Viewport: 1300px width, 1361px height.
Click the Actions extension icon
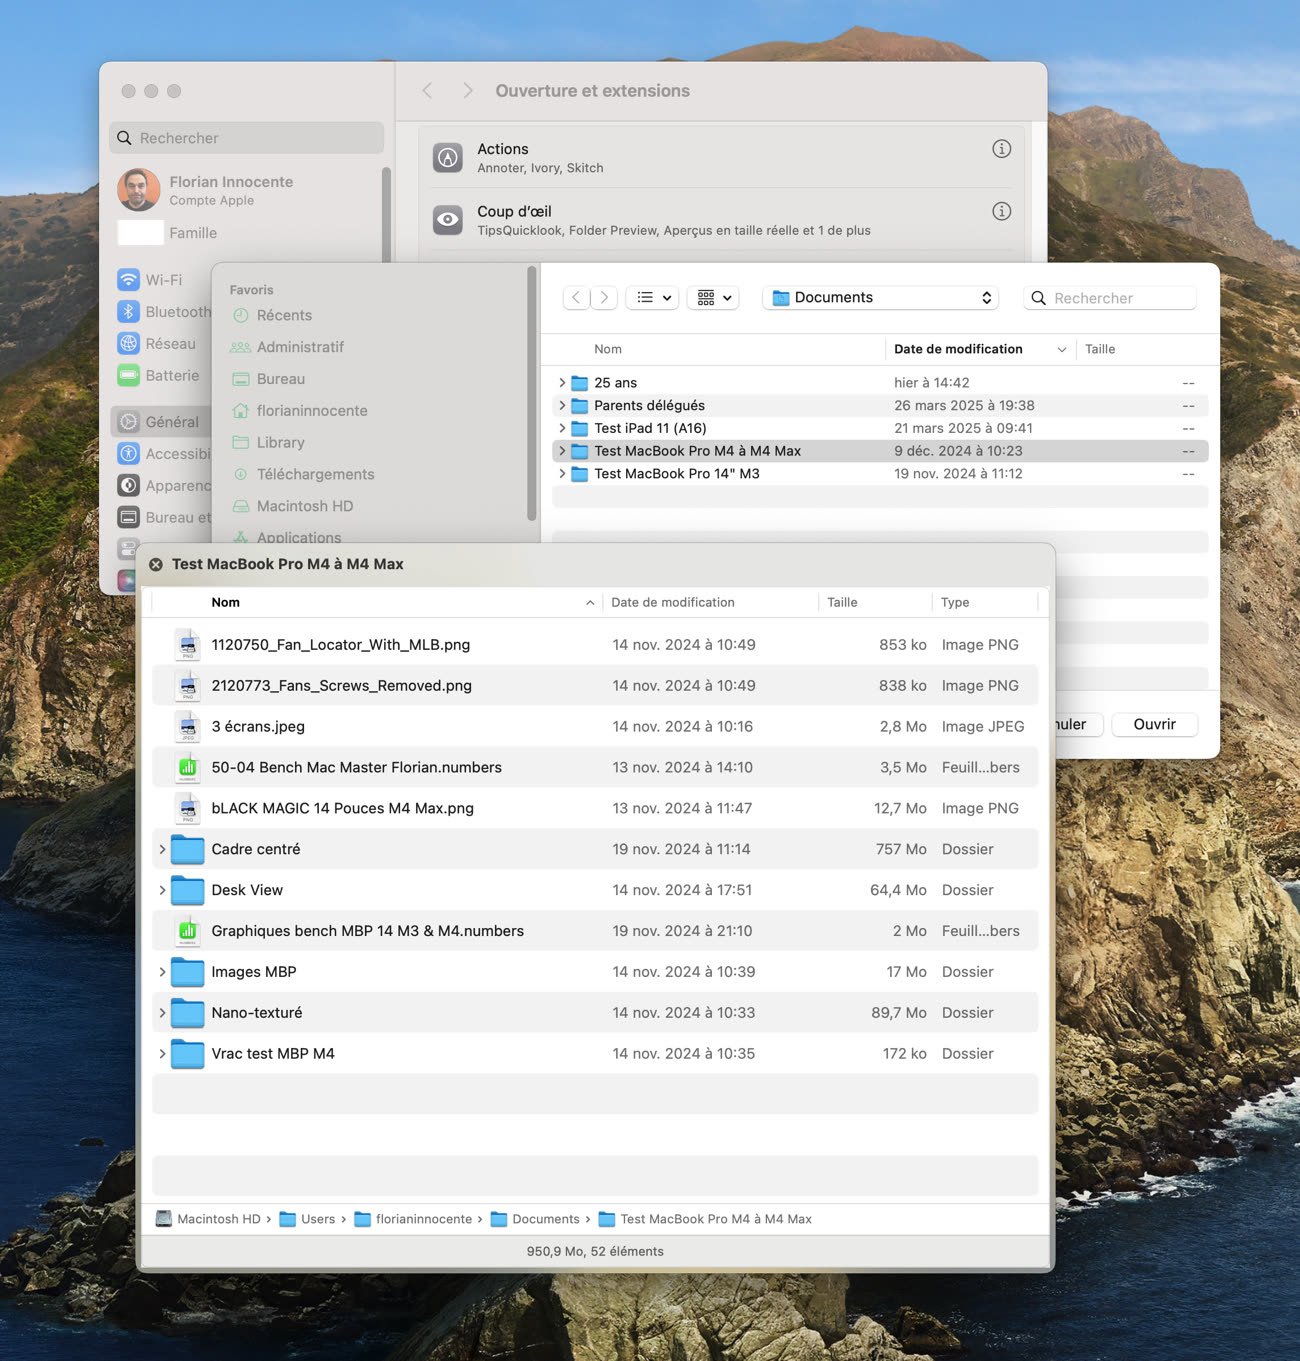pyautogui.click(x=448, y=157)
